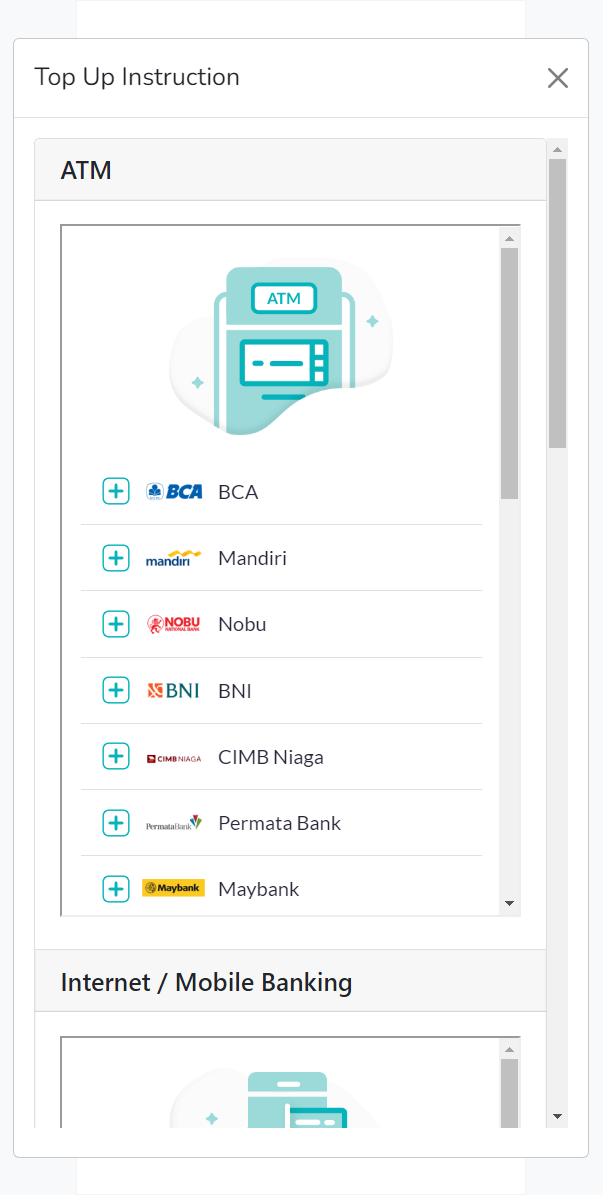Expand Nobu instructions with plus icon
Screen dimensions: 603x1195
[x=116, y=624]
